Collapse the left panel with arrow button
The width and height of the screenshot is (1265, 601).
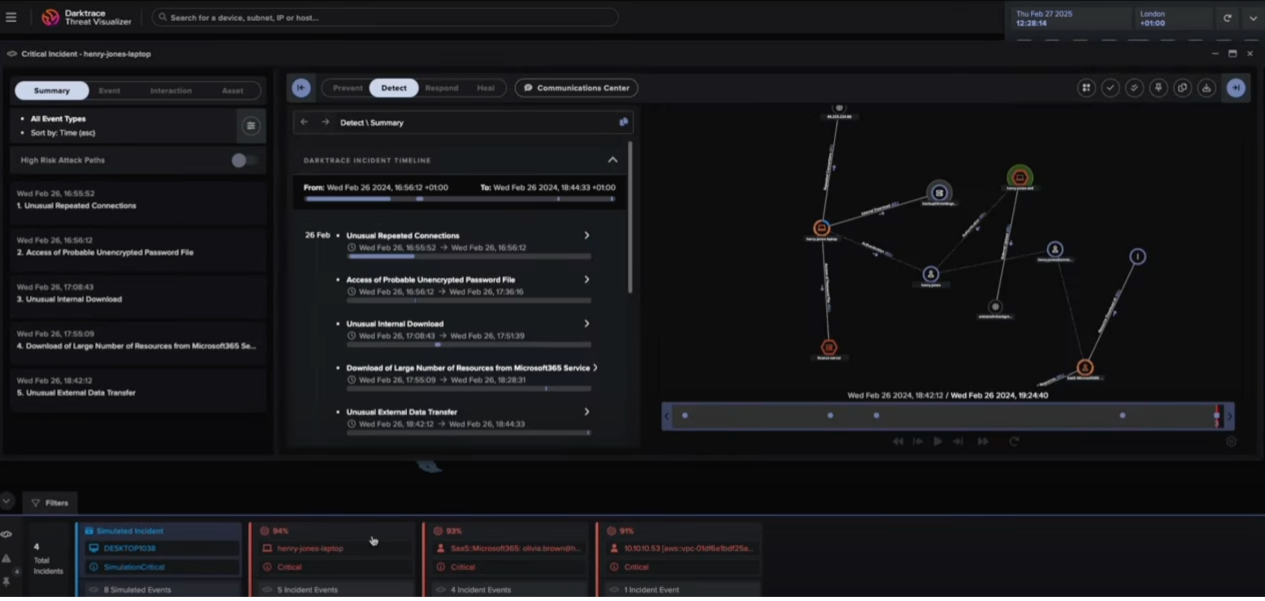click(301, 88)
